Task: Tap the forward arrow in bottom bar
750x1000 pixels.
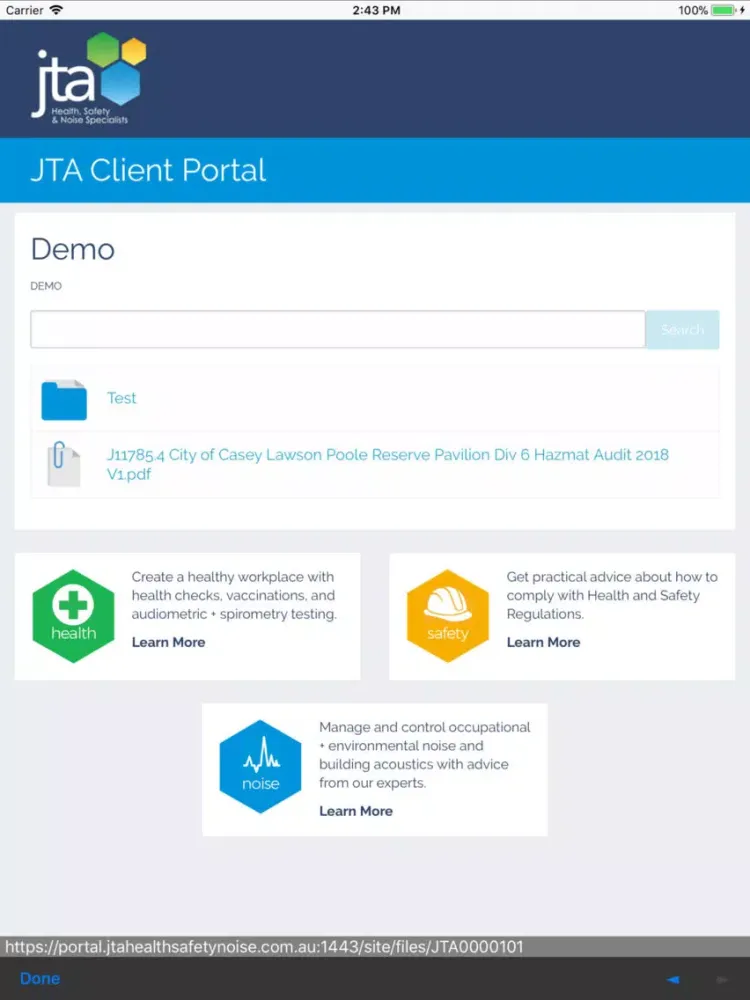Action: [721, 979]
